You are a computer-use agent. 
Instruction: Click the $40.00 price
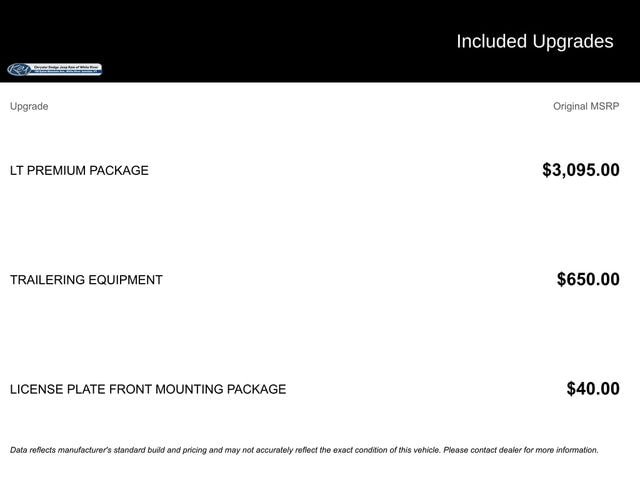593,389
